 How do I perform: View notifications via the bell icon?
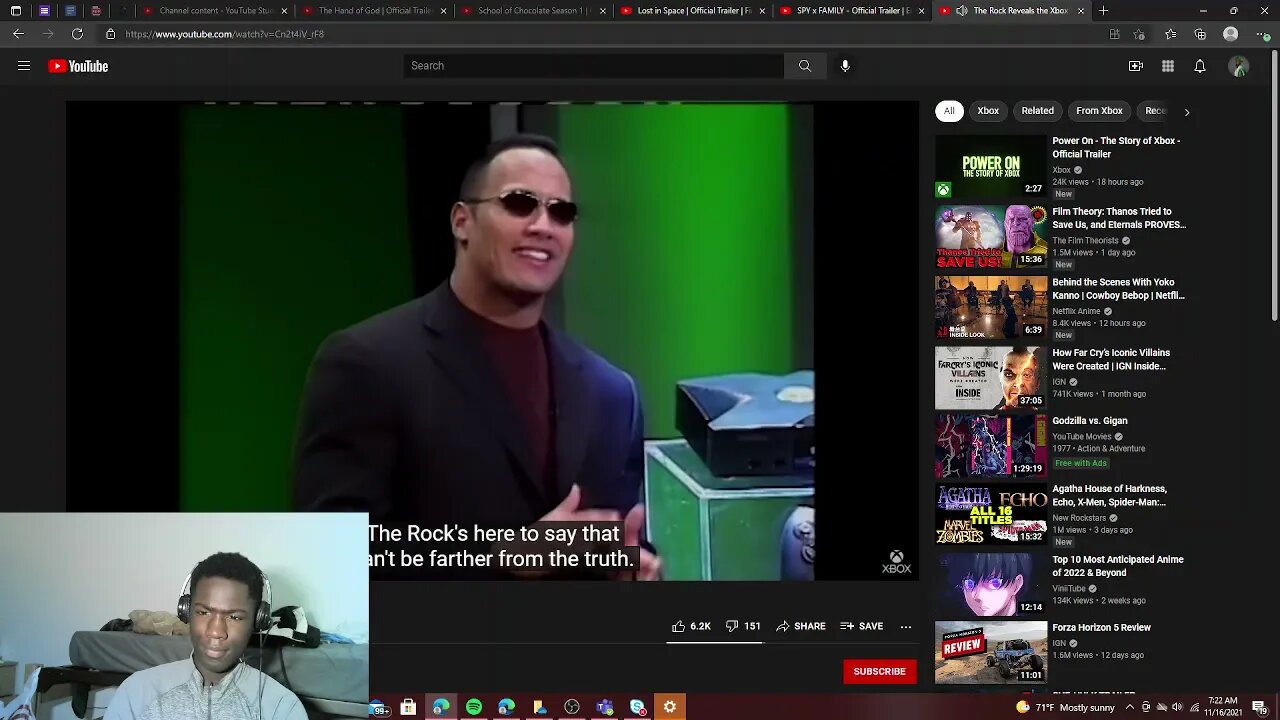pos(1200,66)
